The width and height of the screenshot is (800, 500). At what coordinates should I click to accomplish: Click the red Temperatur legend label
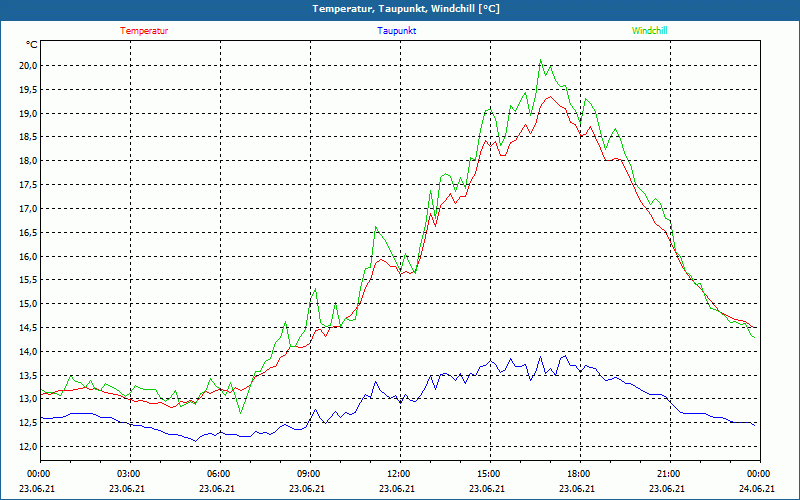(144, 31)
